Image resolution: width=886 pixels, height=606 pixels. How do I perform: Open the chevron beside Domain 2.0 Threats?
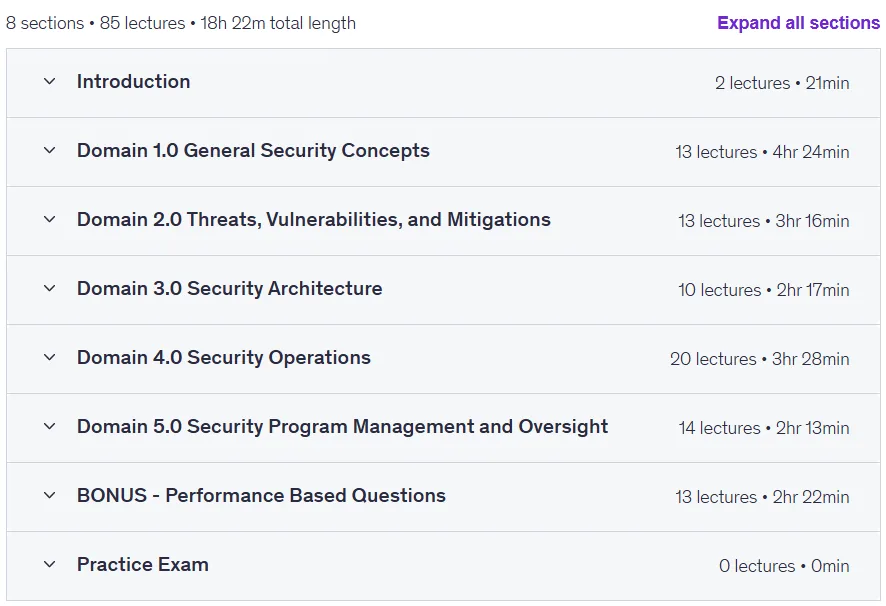pos(50,219)
